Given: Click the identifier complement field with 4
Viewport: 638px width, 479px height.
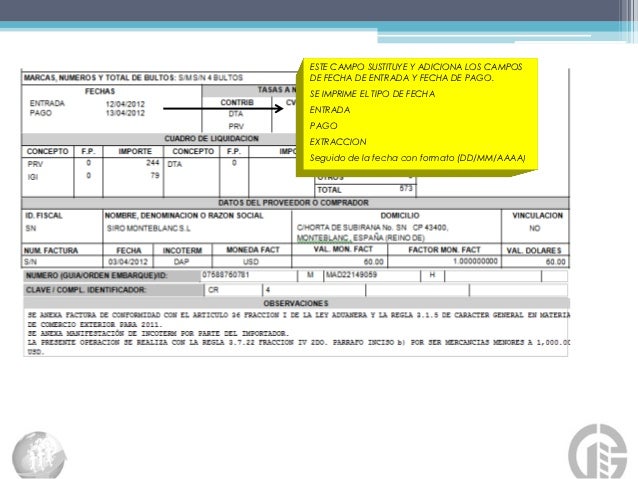Looking at the screenshot, I should point(314,290).
